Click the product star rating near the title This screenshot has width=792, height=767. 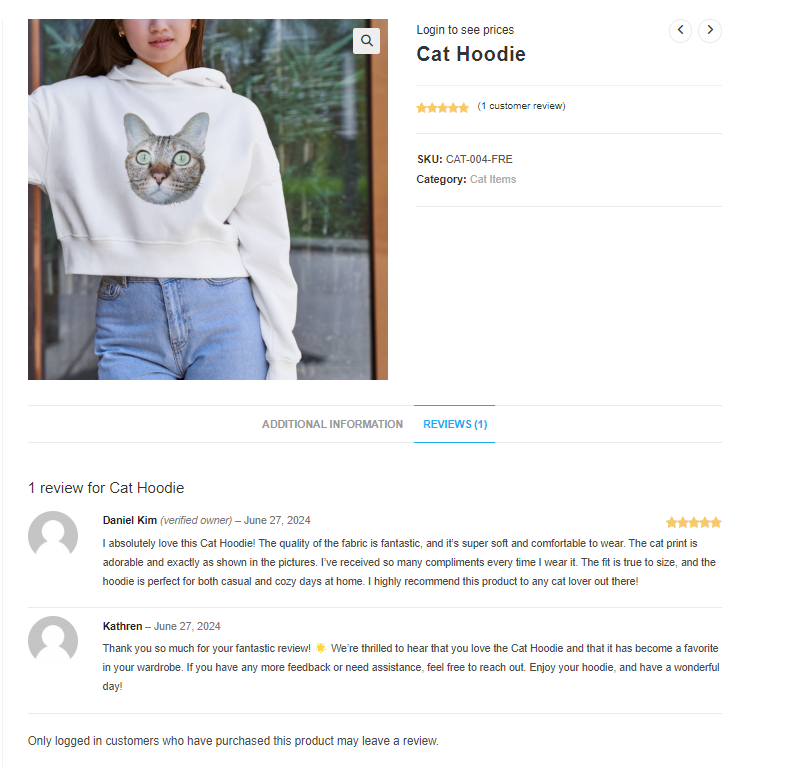coord(442,107)
